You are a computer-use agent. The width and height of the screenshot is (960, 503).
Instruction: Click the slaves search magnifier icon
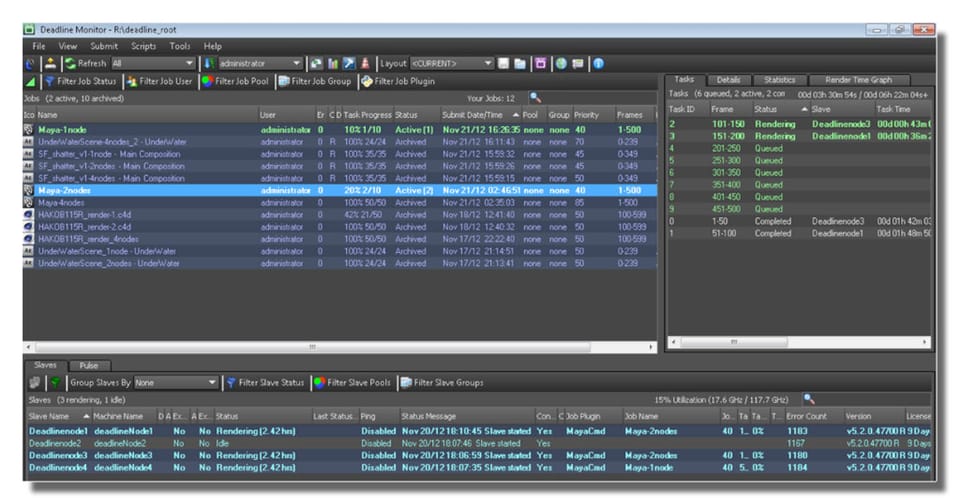coord(809,399)
